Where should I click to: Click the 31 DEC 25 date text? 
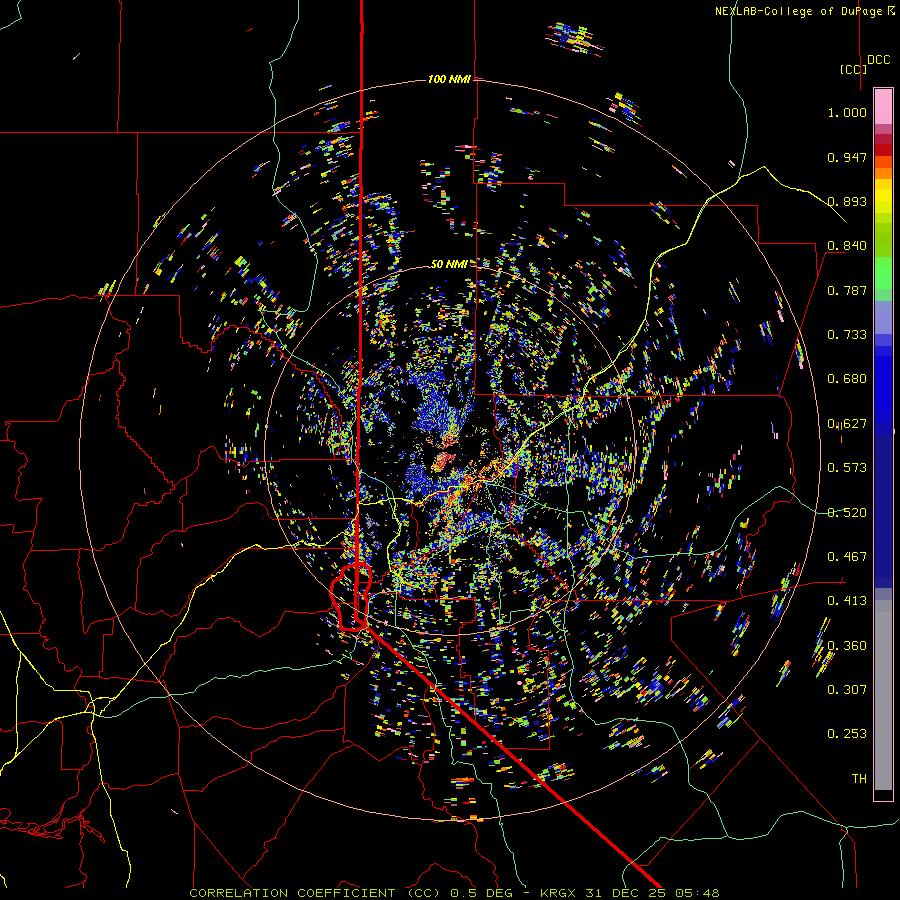pos(625,893)
